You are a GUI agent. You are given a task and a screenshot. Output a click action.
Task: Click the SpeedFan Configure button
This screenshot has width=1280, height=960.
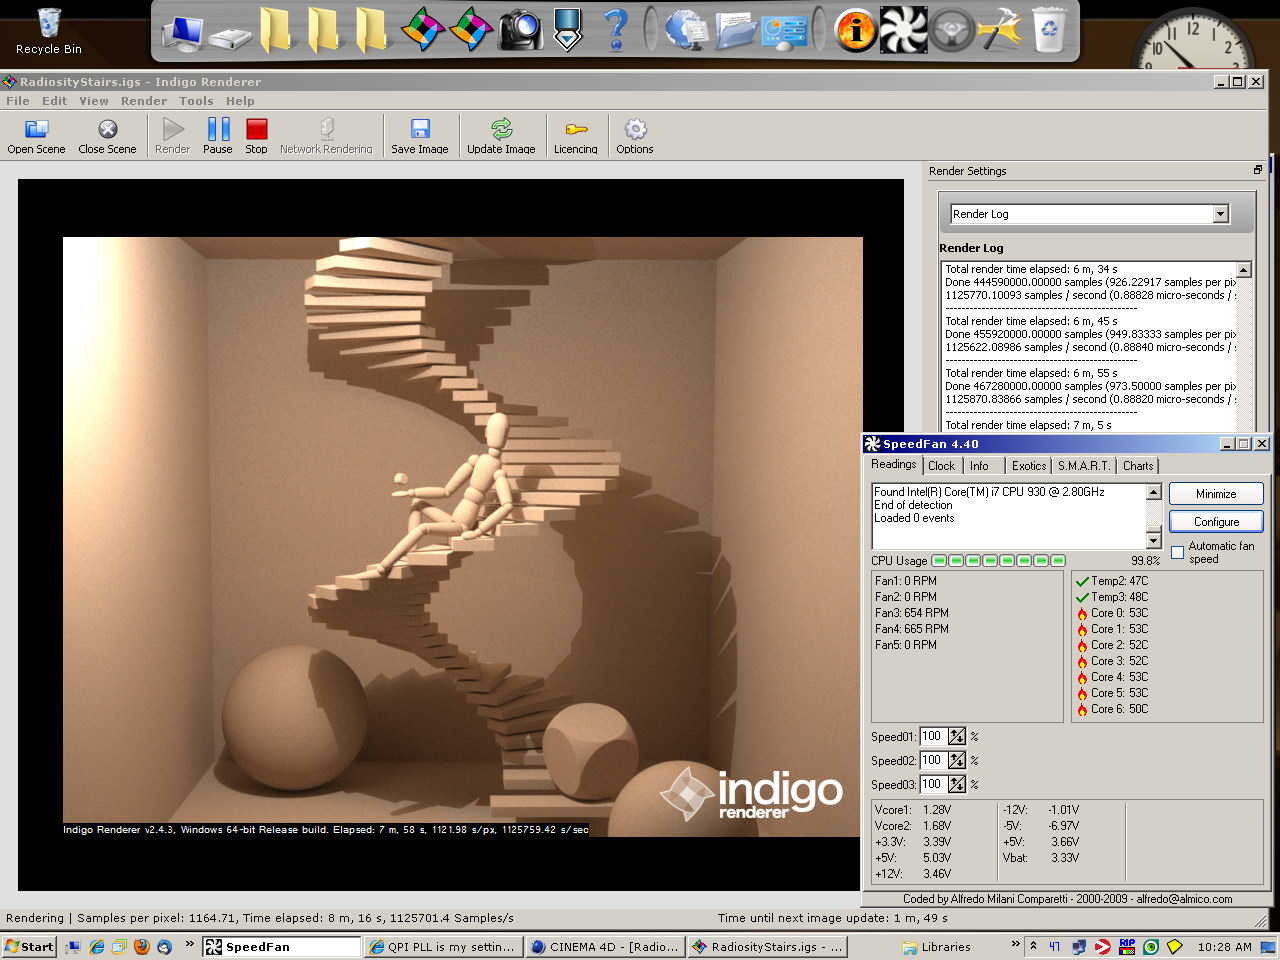click(x=1216, y=522)
